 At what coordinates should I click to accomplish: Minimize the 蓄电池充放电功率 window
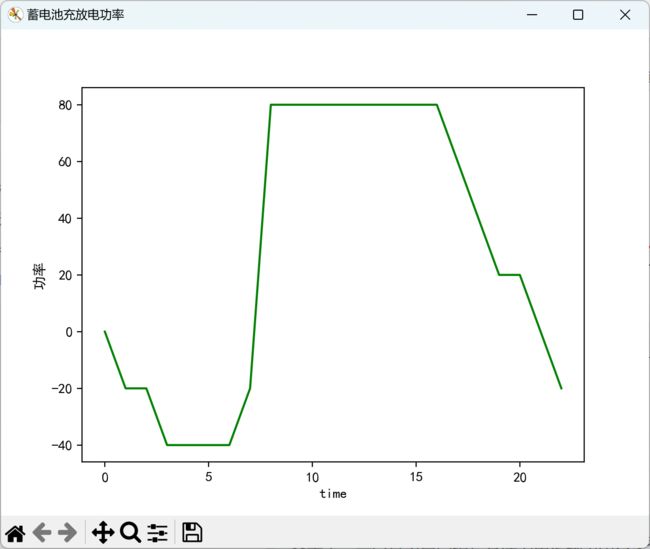532,15
